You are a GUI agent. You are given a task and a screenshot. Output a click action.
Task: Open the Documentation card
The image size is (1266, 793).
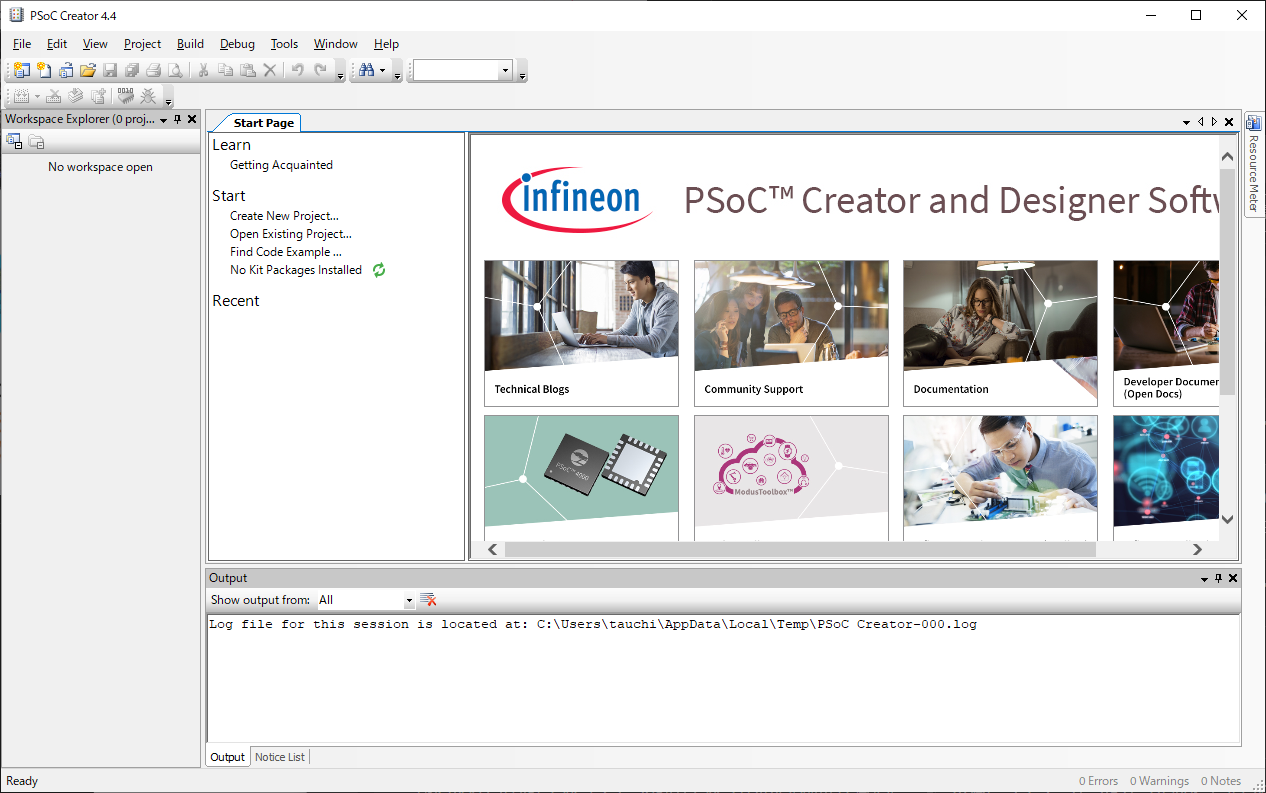(x=1000, y=333)
